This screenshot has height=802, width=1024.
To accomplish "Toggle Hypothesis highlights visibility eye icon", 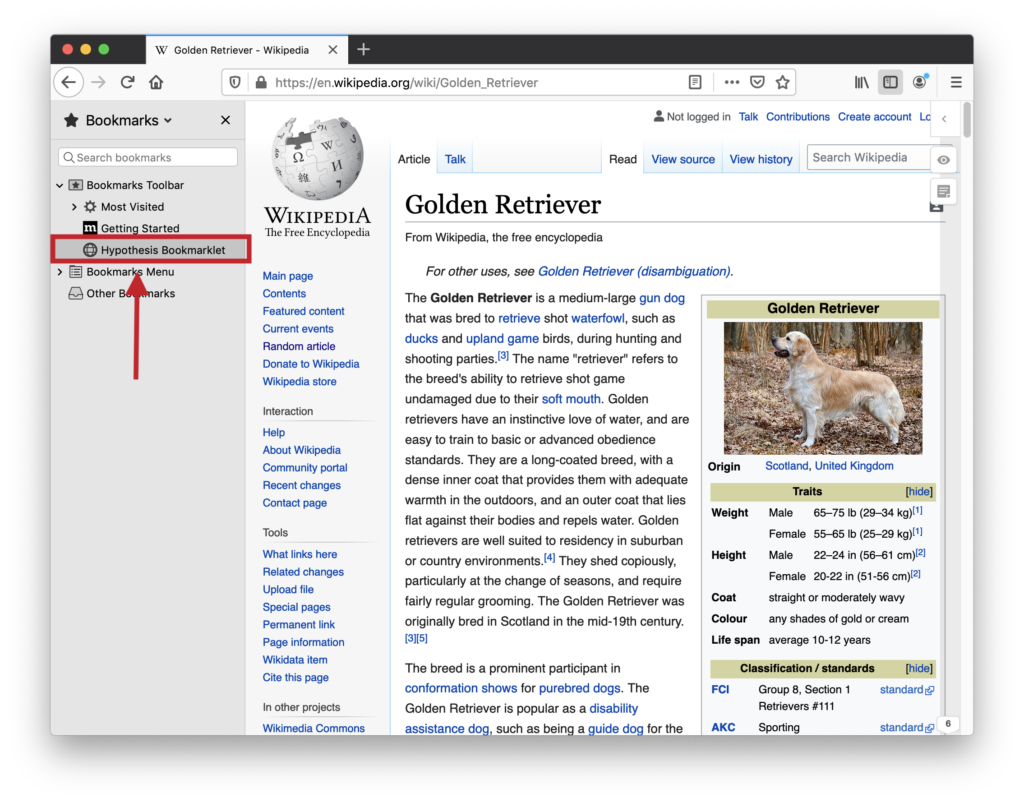I will pos(944,160).
